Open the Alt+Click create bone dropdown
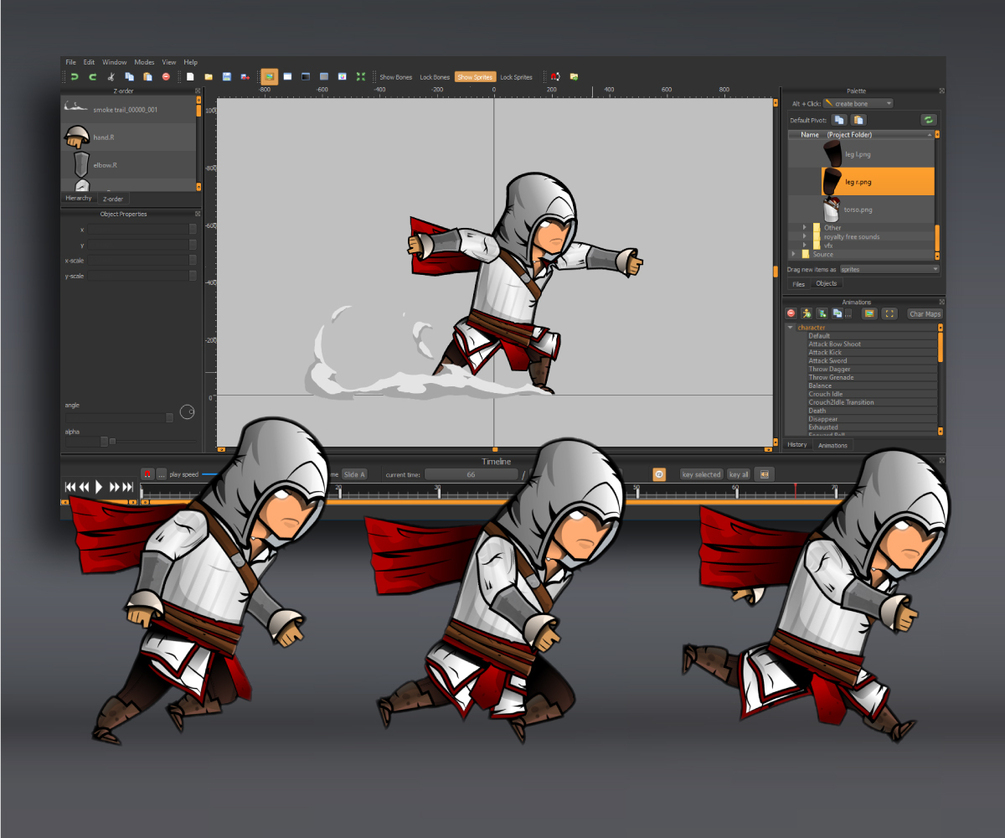 tap(858, 103)
